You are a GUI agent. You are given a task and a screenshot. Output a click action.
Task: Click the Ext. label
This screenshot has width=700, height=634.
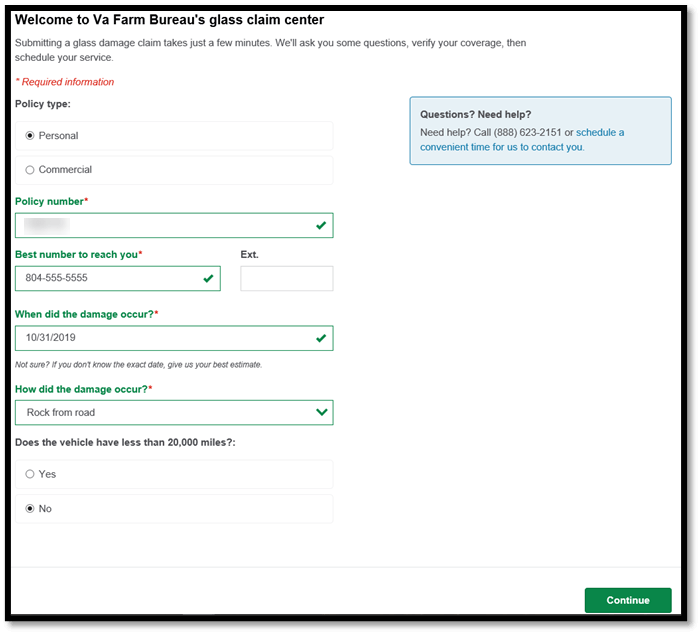click(x=250, y=254)
